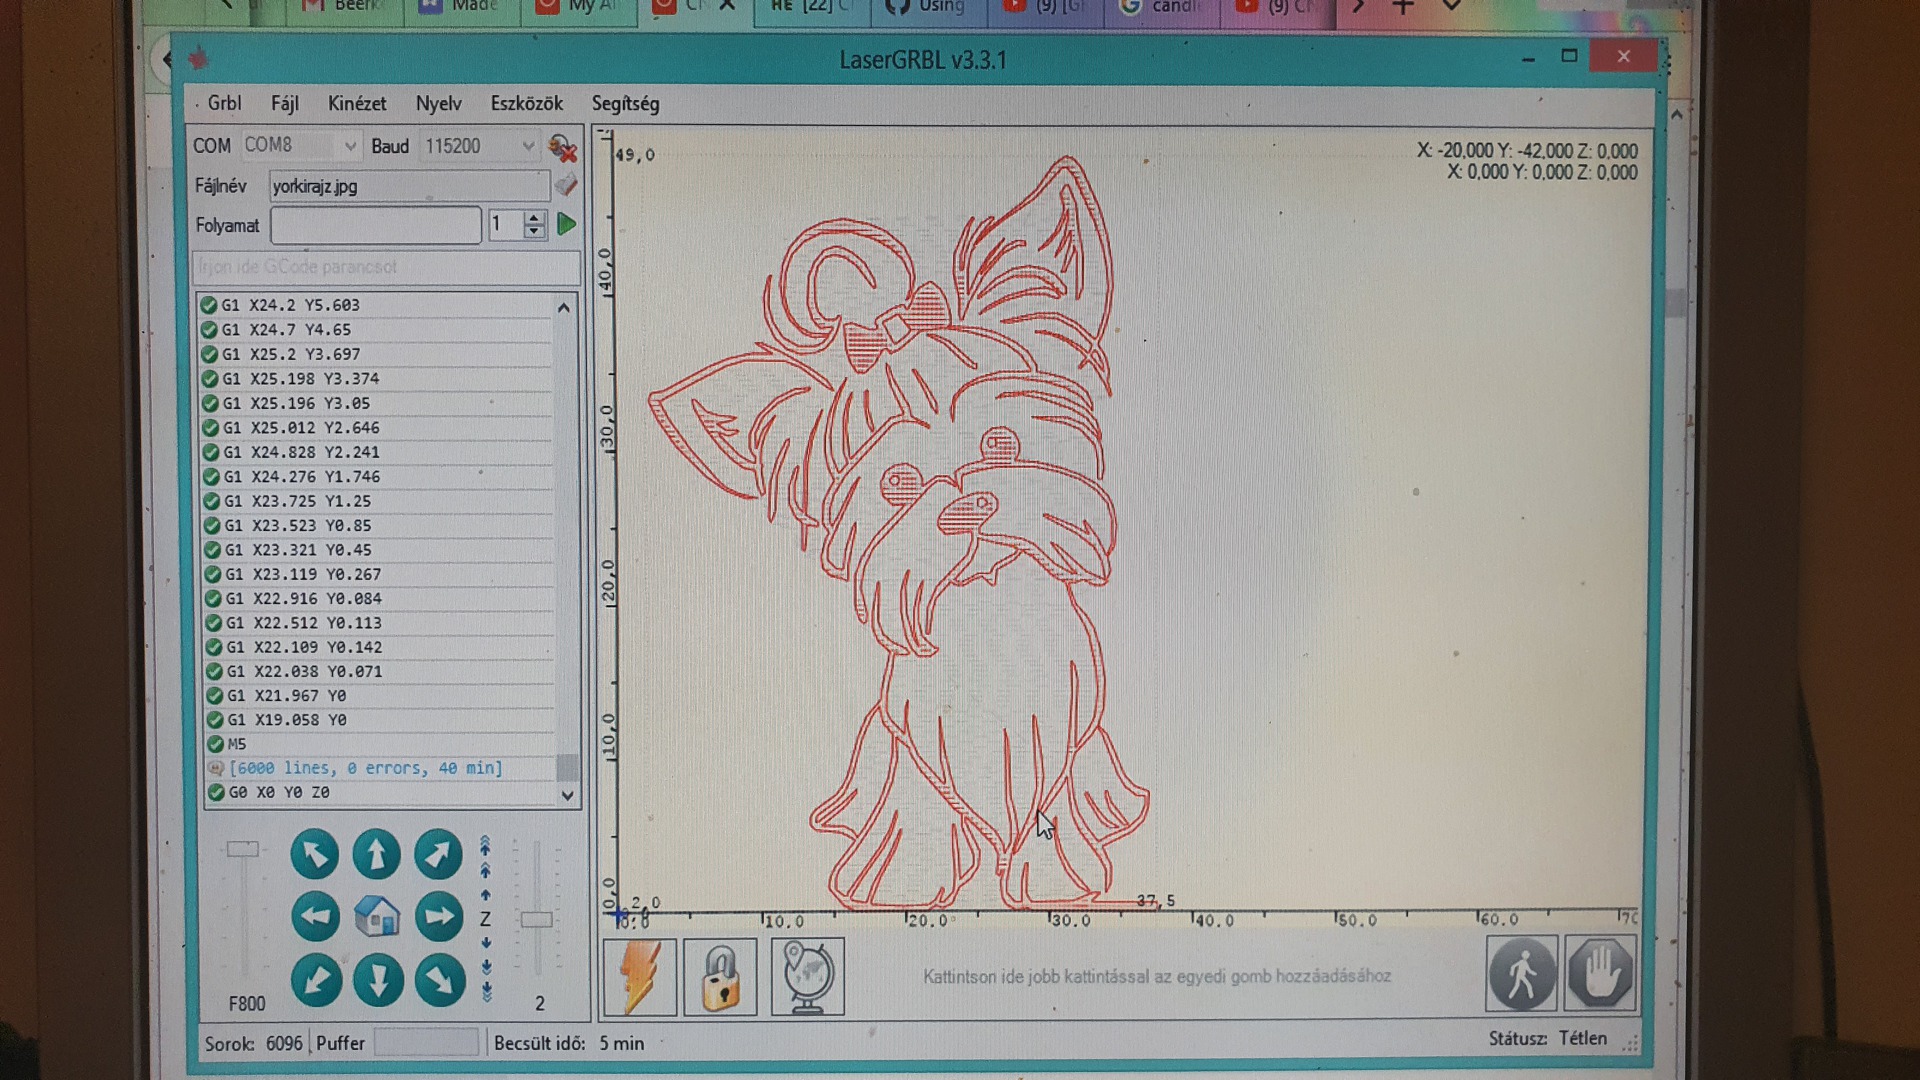Viewport: 1920px width, 1080px height.
Task: Open the Fájl menu
Action: (x=284, y=103)
